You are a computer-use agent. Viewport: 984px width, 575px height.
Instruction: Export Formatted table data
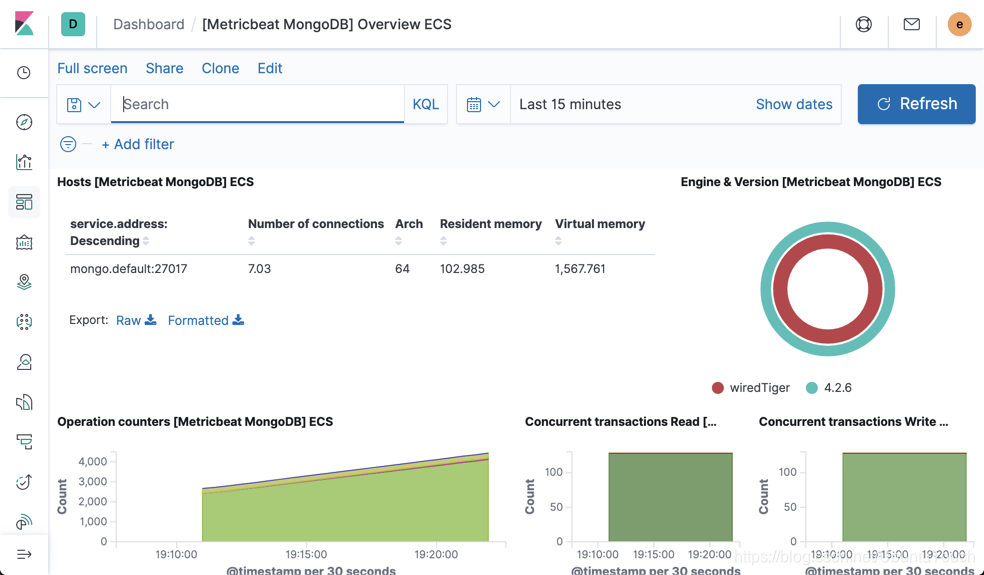205,320
